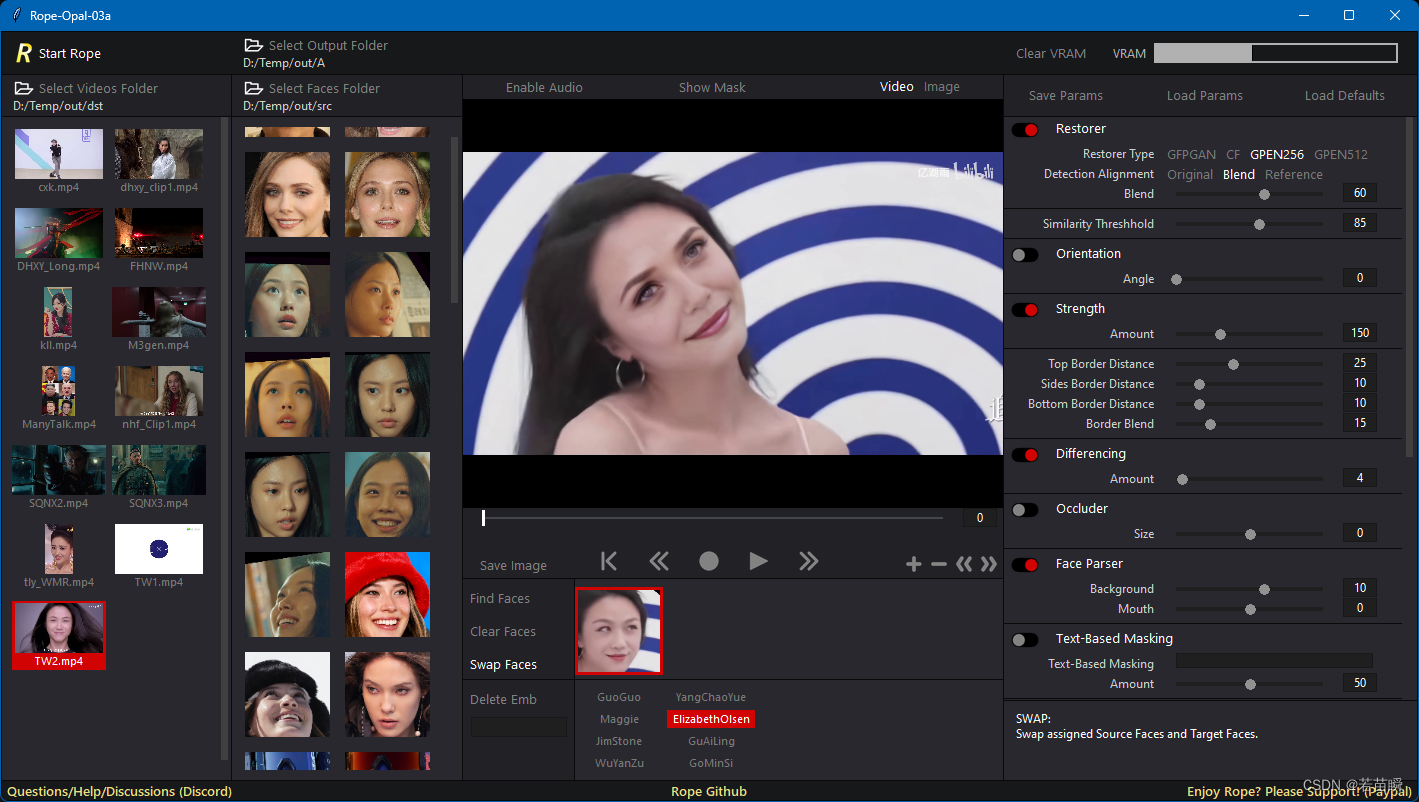Select the GuoGuo embedding
The image size is (1419, 802).
619,697
